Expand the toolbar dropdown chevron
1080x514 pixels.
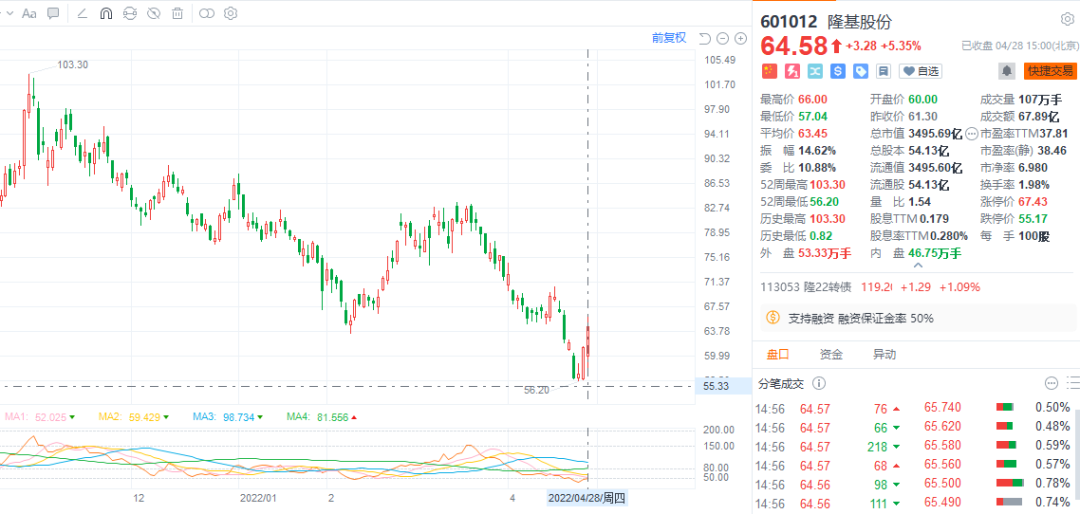click(x=10, y=13)
